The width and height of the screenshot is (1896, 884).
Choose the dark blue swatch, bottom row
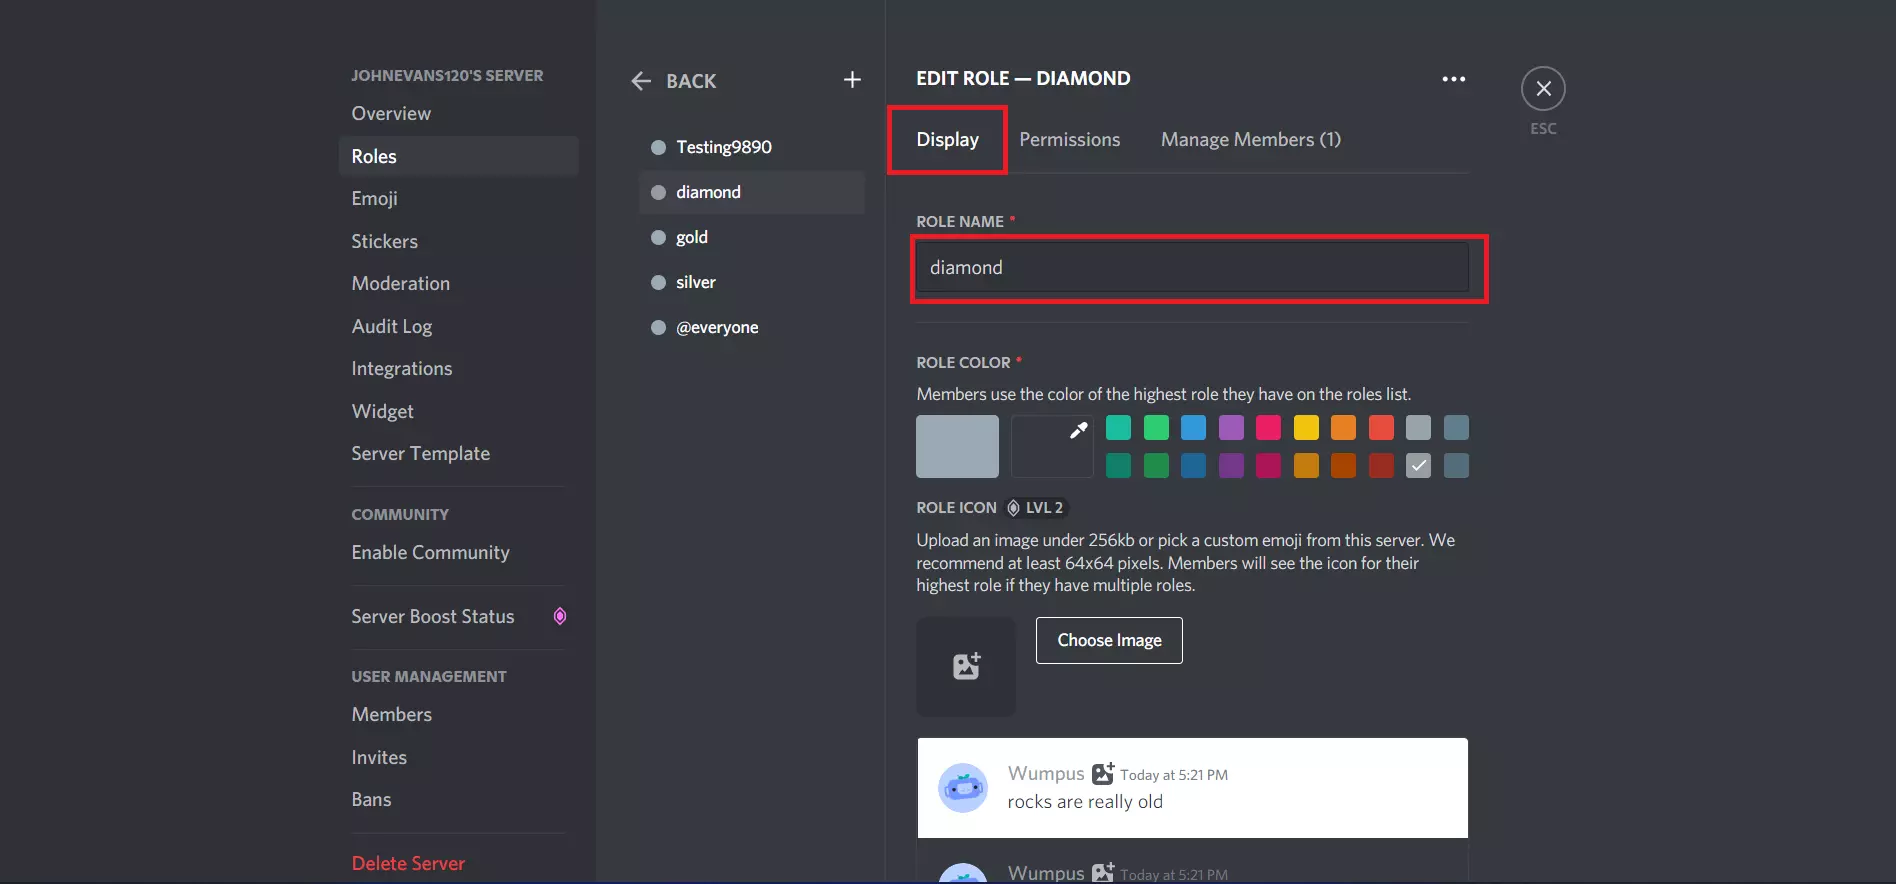pyautogui.click(x=1194, y=465)
